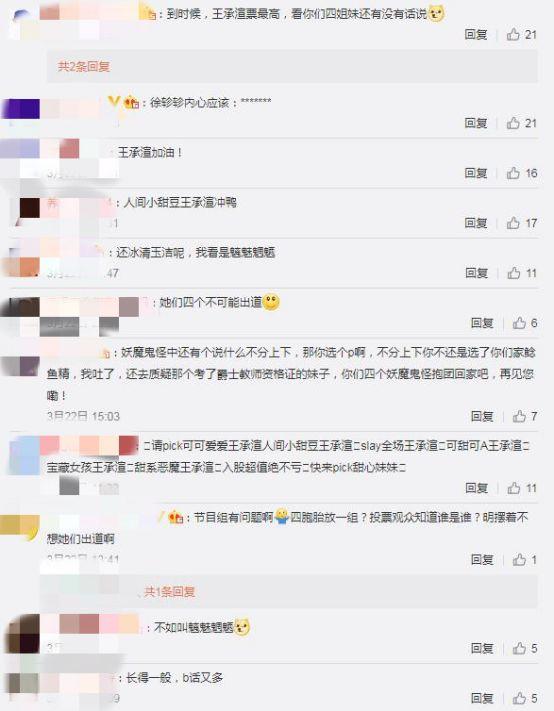Reply to the pick可可爱爱王承渲 comment
This screenshot has height=711, width=554.
476,488
